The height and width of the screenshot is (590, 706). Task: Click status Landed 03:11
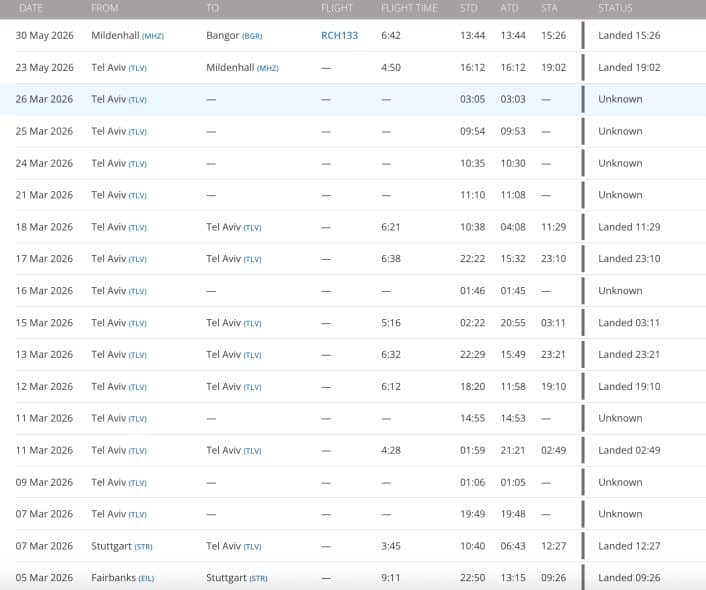pos(629,323)
